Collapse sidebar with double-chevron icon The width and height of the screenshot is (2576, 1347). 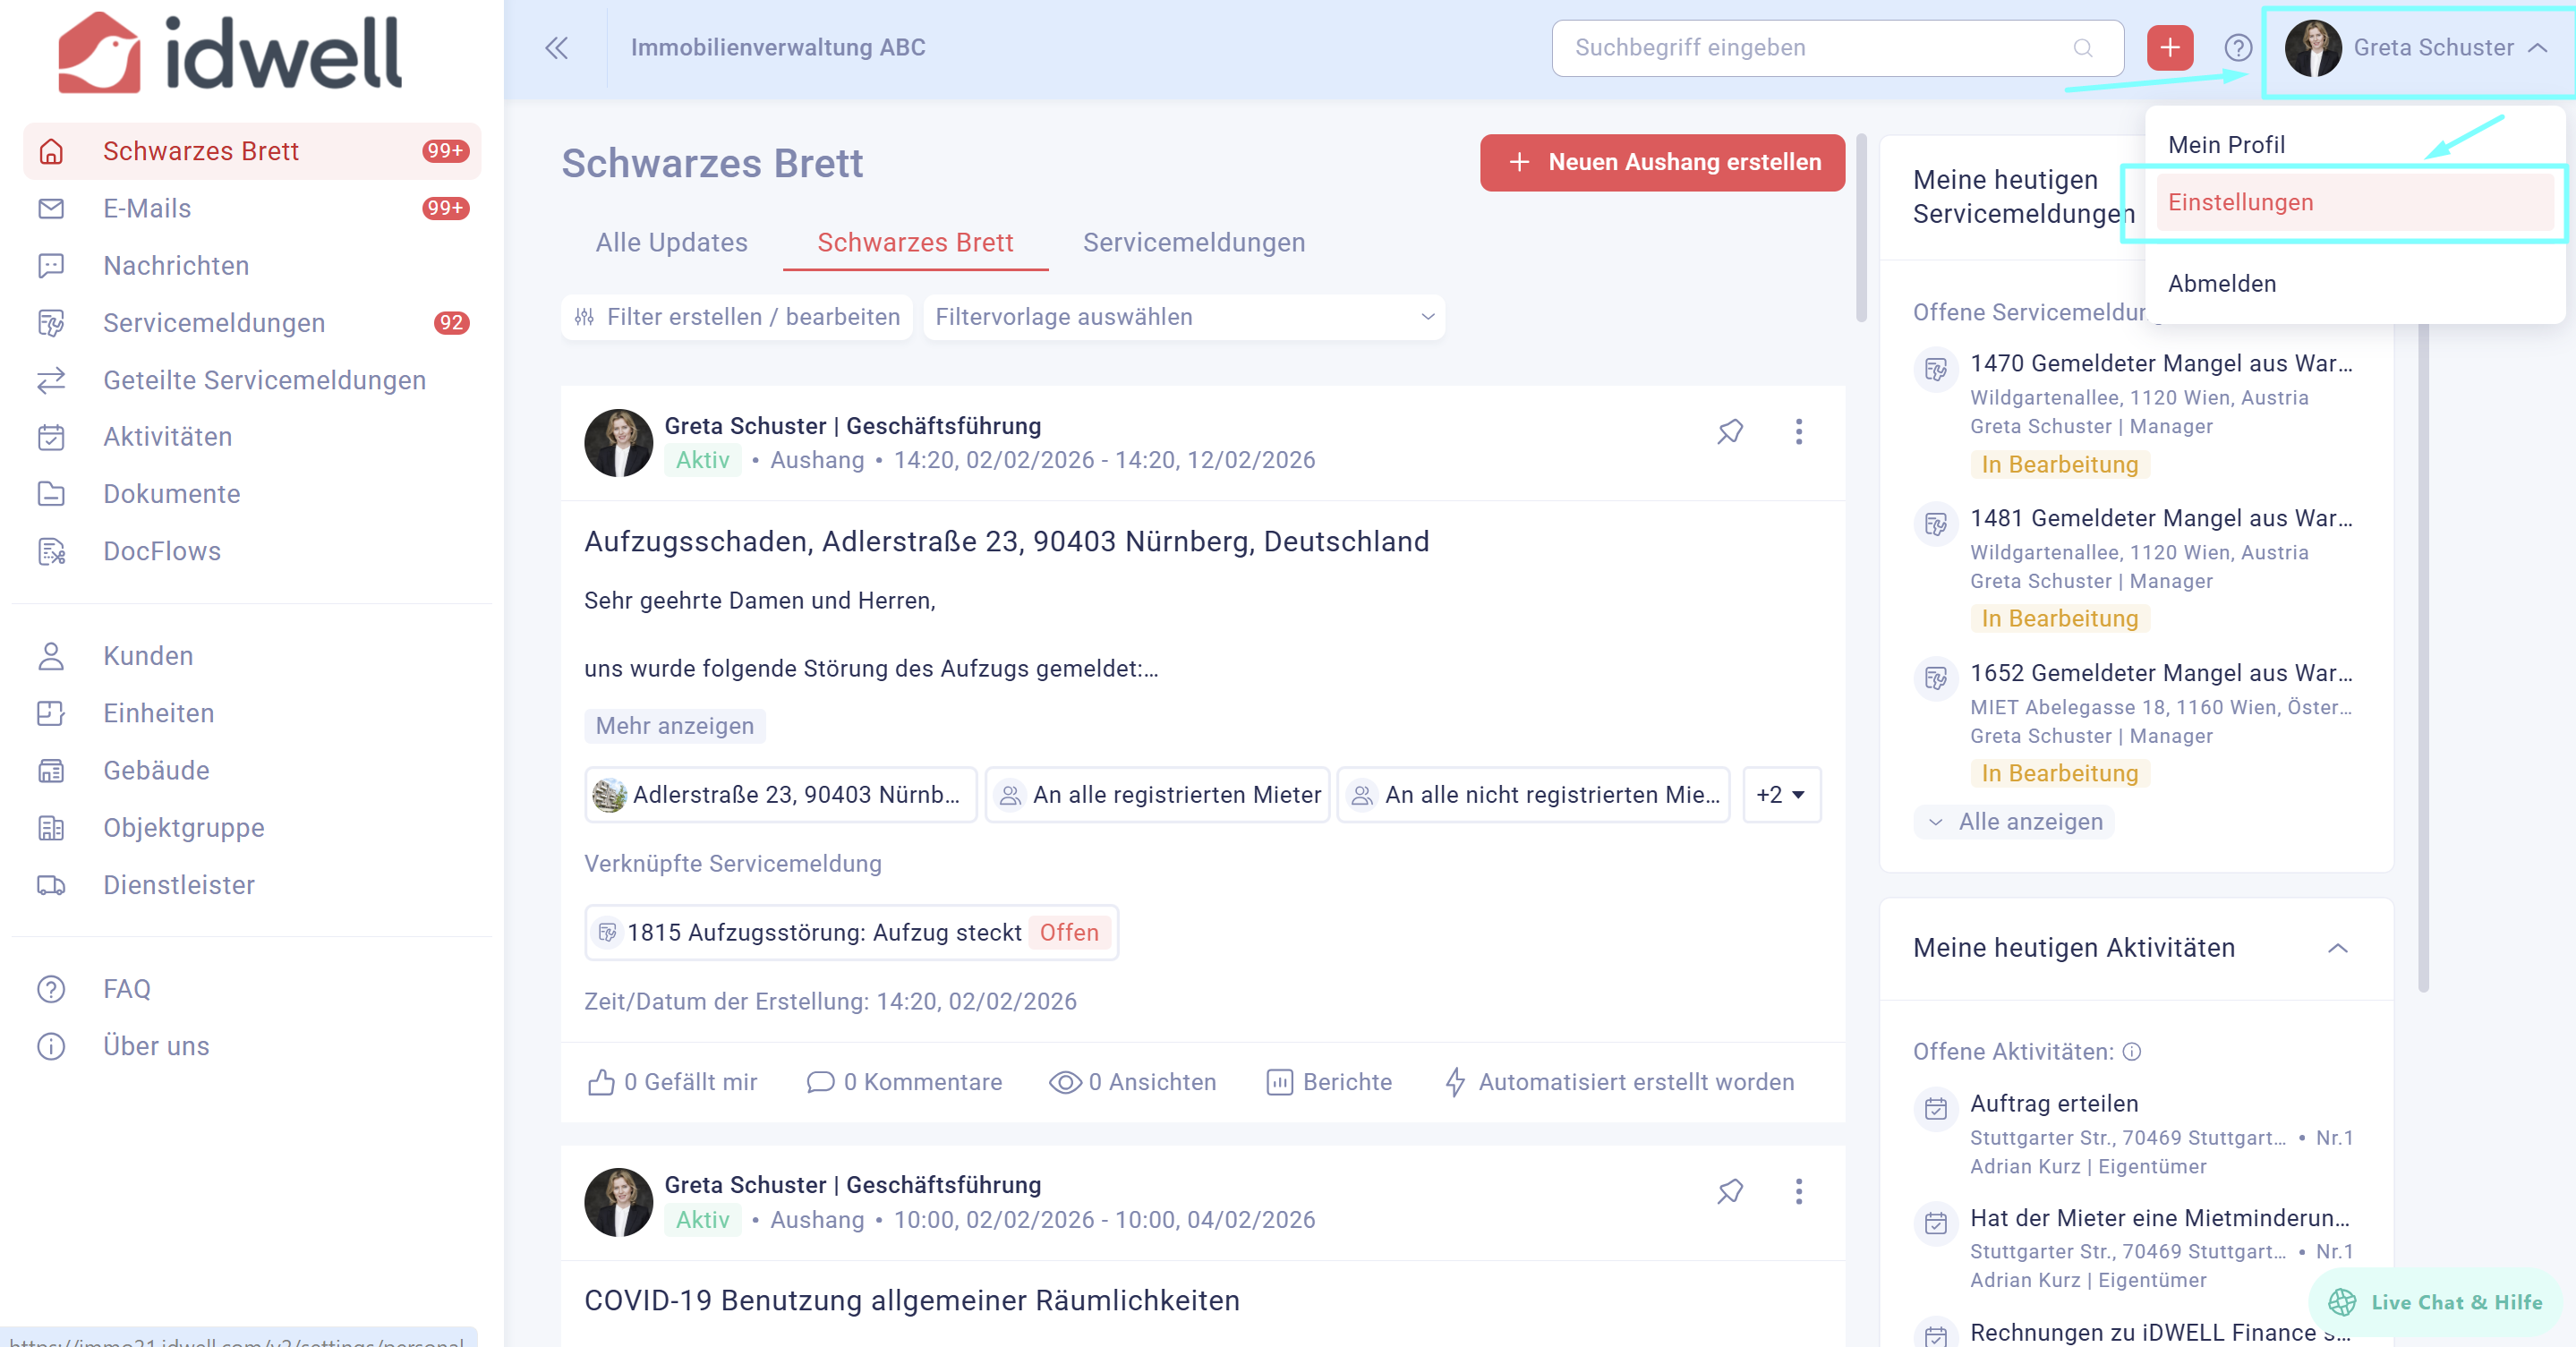point(556,48)
